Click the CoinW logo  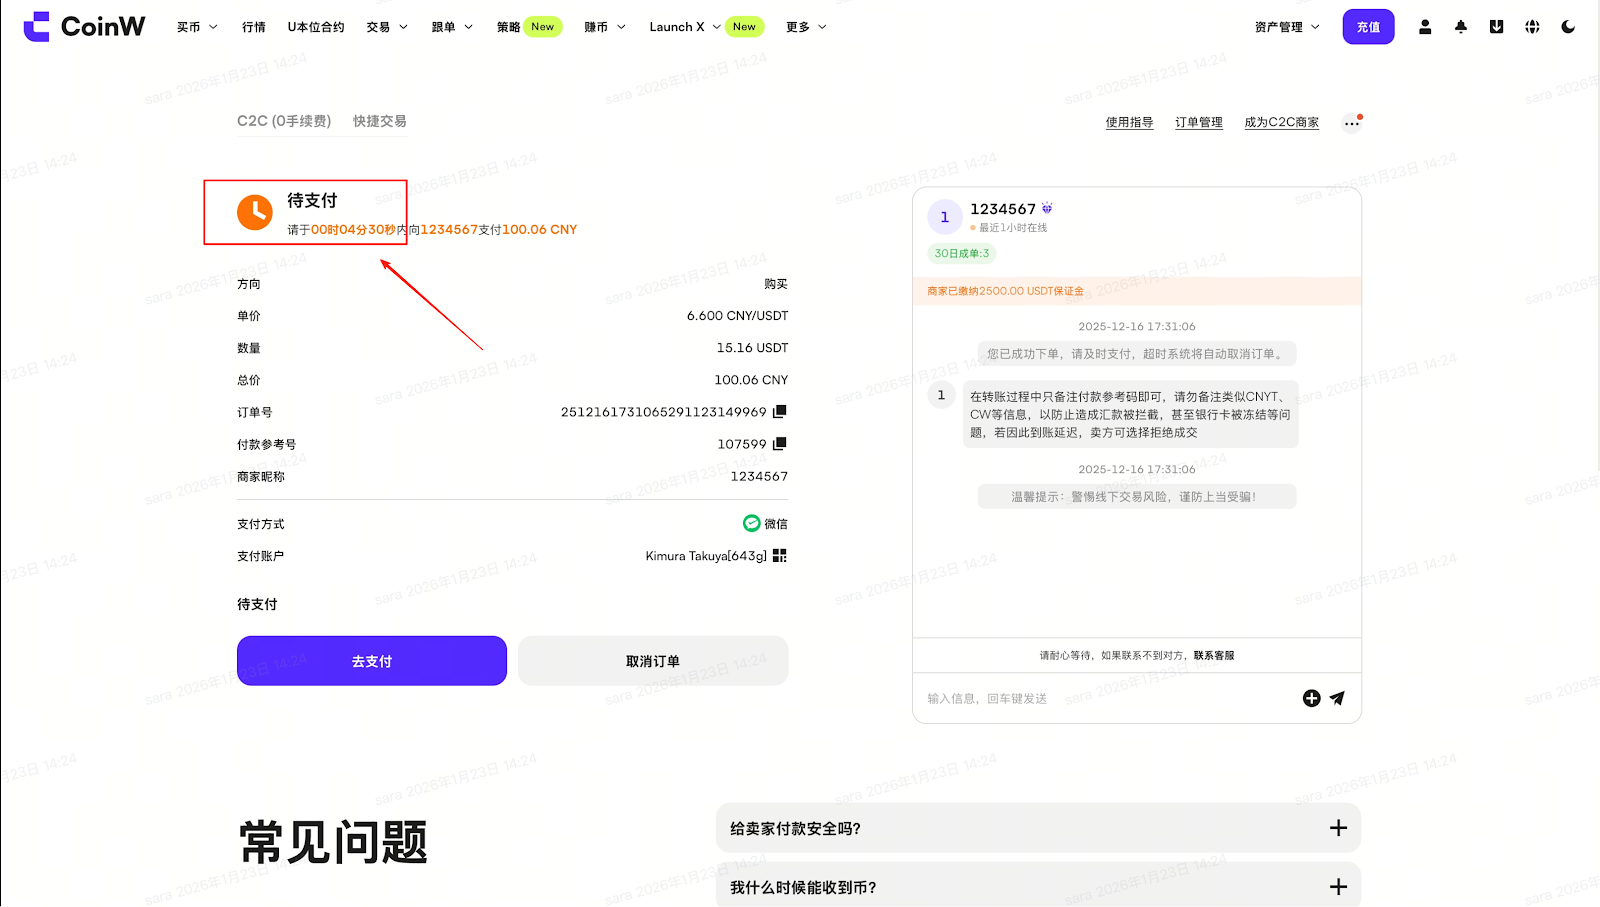85,27
